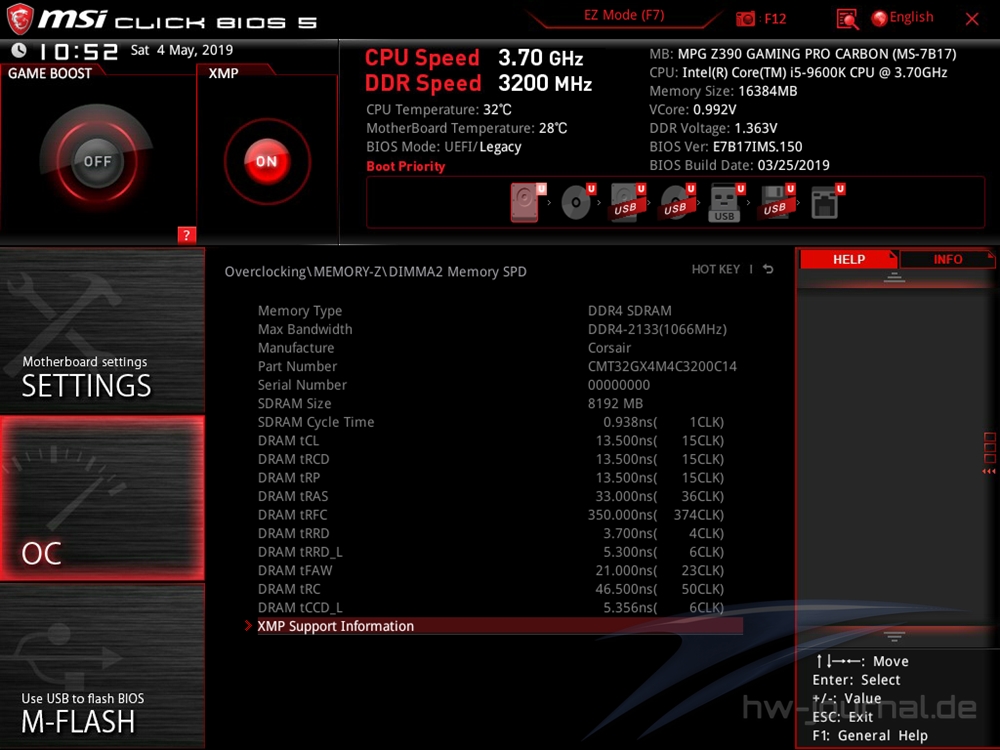Click the SDRAM Size value 8192 MB
This screenshot has height=750, width=1000.
pyautogui.click(x=615, y=403)
